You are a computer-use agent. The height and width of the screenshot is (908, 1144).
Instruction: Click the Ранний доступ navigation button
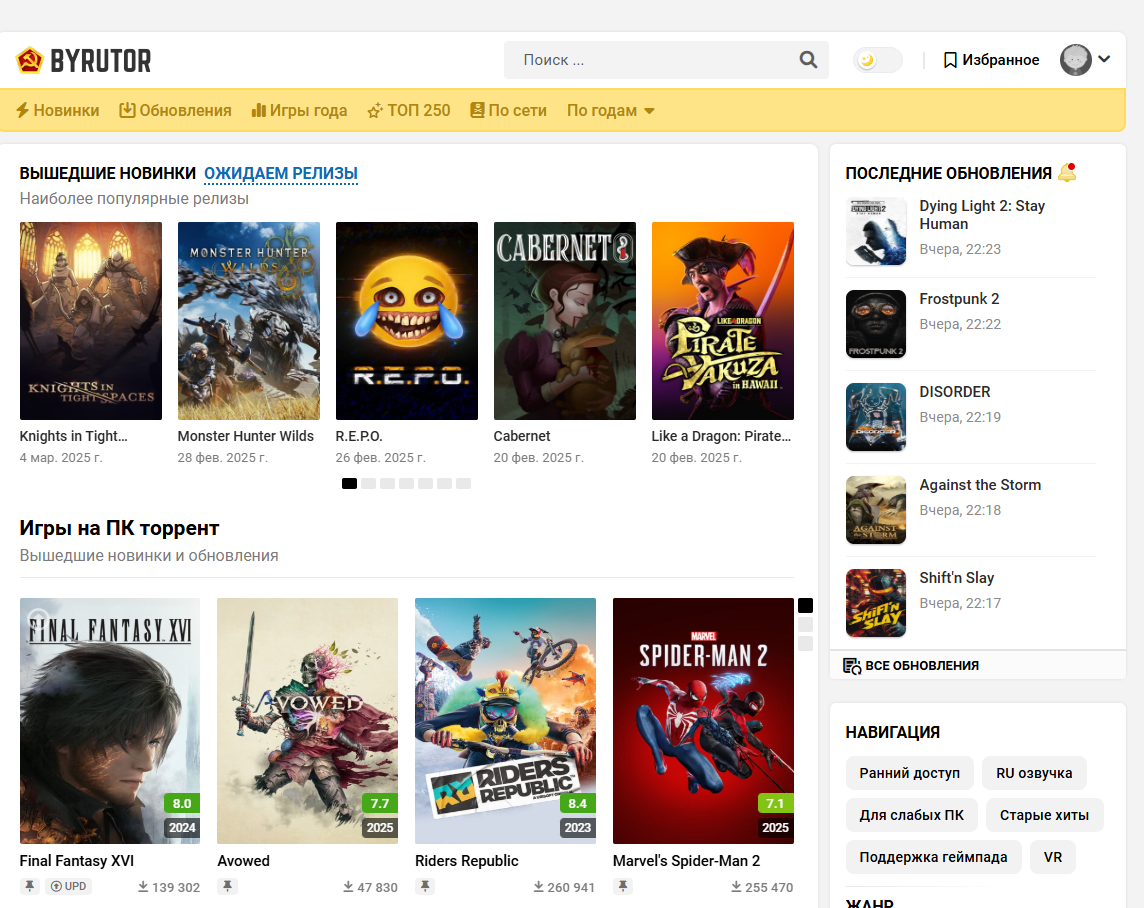(909, 773)
